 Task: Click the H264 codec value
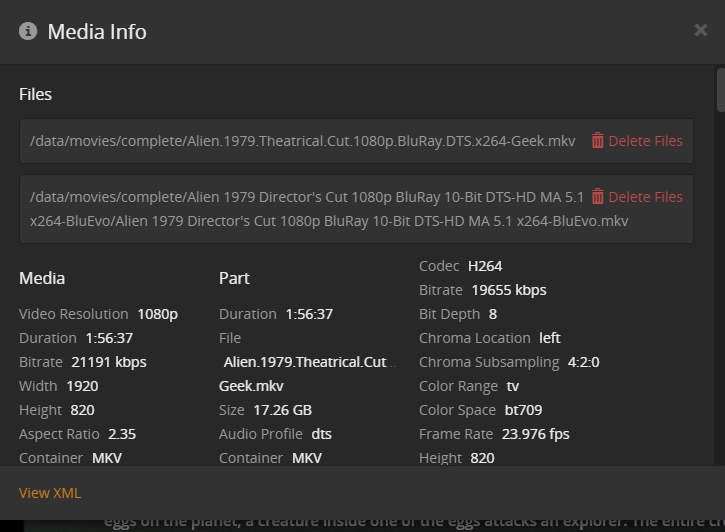(x=485, y=266)
